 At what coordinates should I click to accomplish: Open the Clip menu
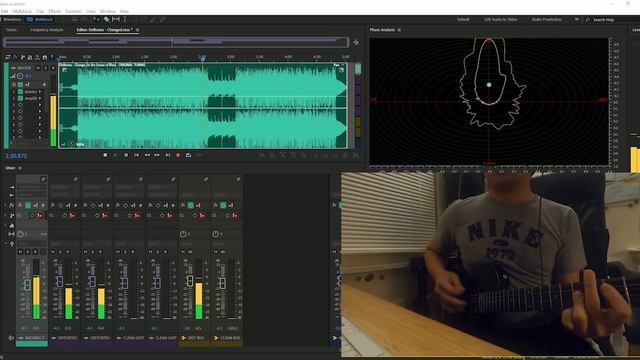point(40,11)
